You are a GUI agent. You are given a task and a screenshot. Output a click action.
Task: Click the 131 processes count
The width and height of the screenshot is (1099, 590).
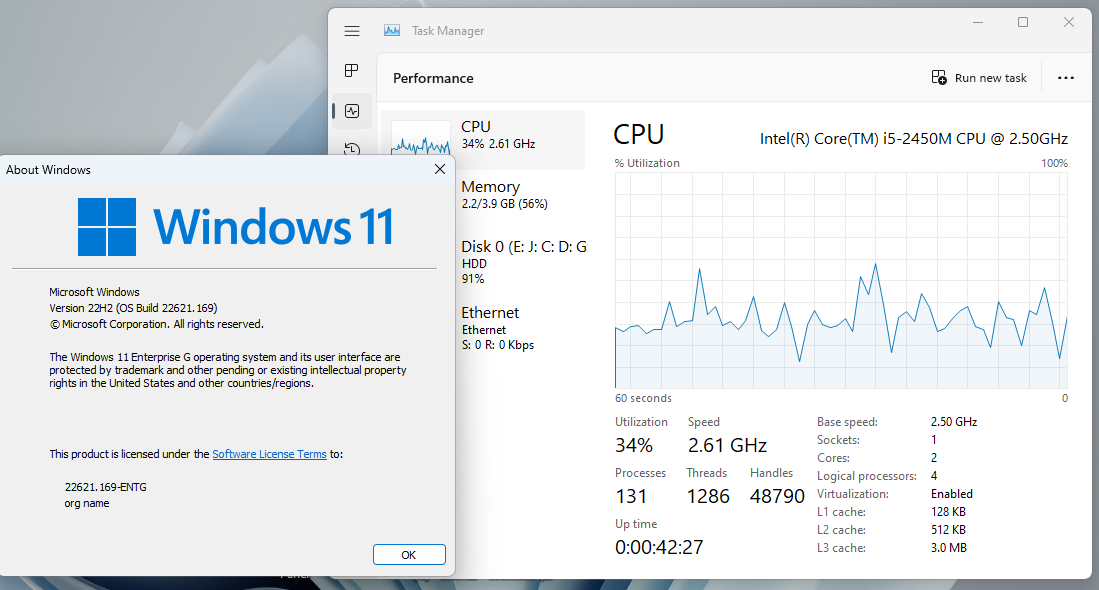click(631, 497)
